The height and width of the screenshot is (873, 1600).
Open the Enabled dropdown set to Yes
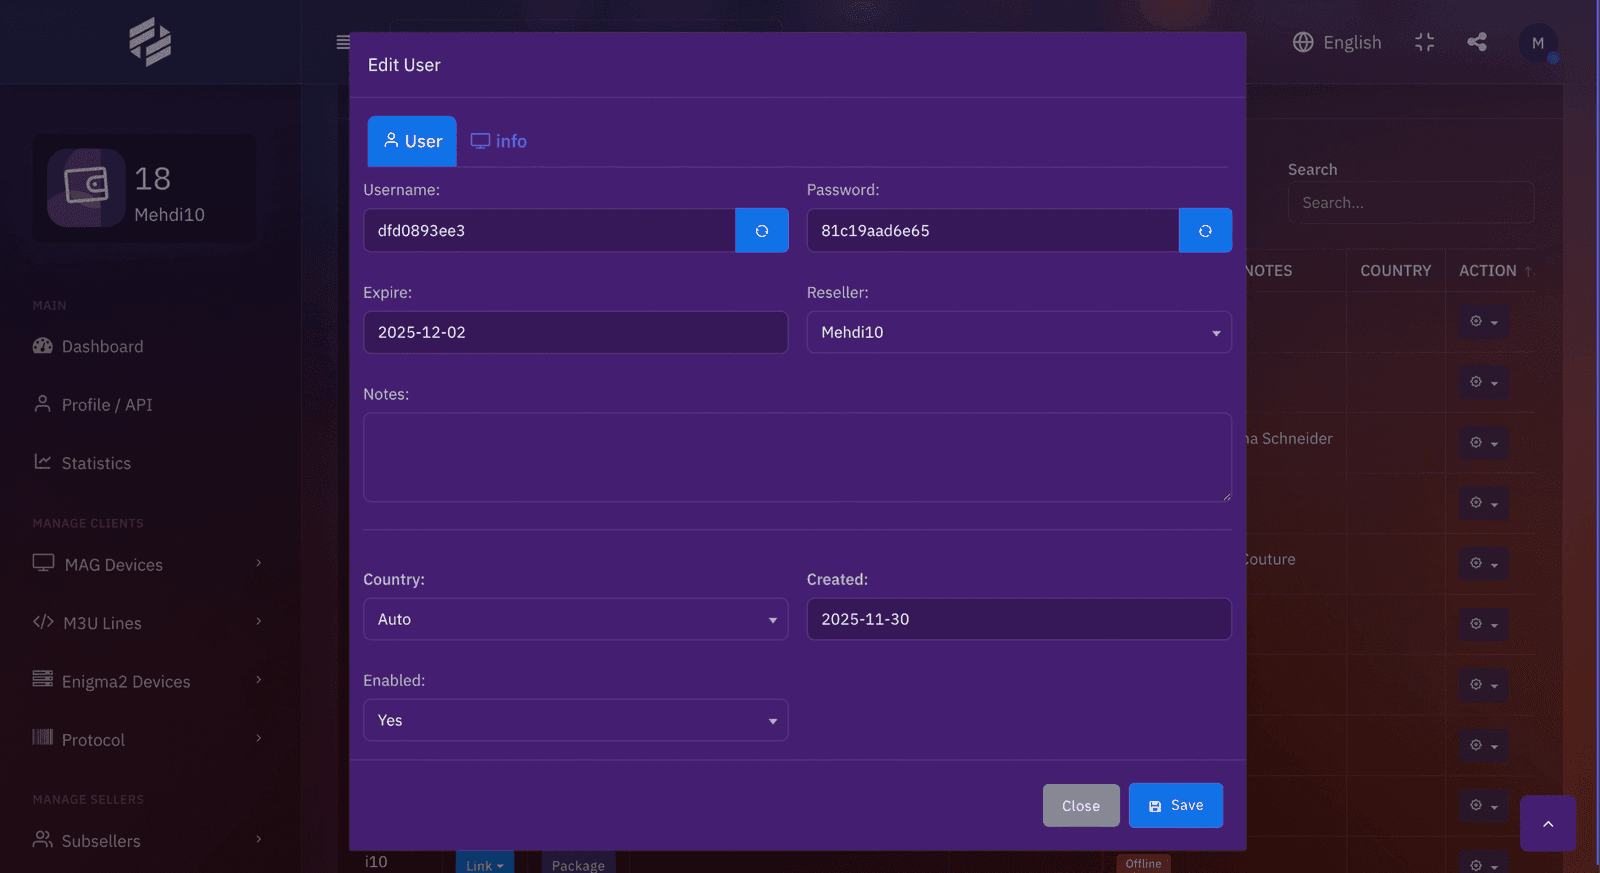[576, 720]
